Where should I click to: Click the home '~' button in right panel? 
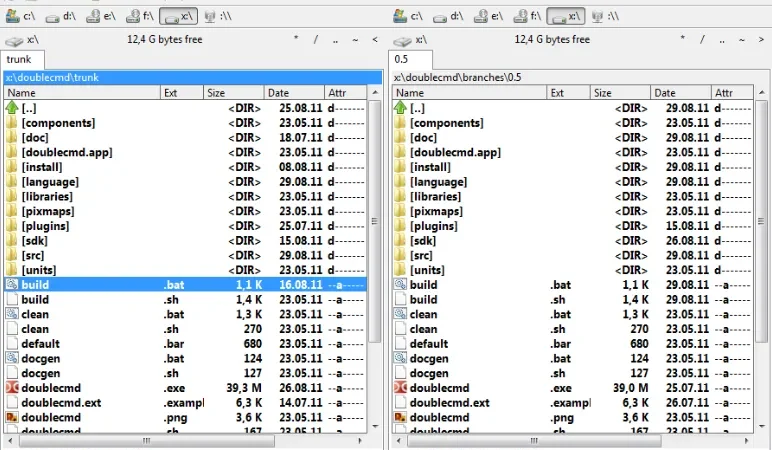741,39
